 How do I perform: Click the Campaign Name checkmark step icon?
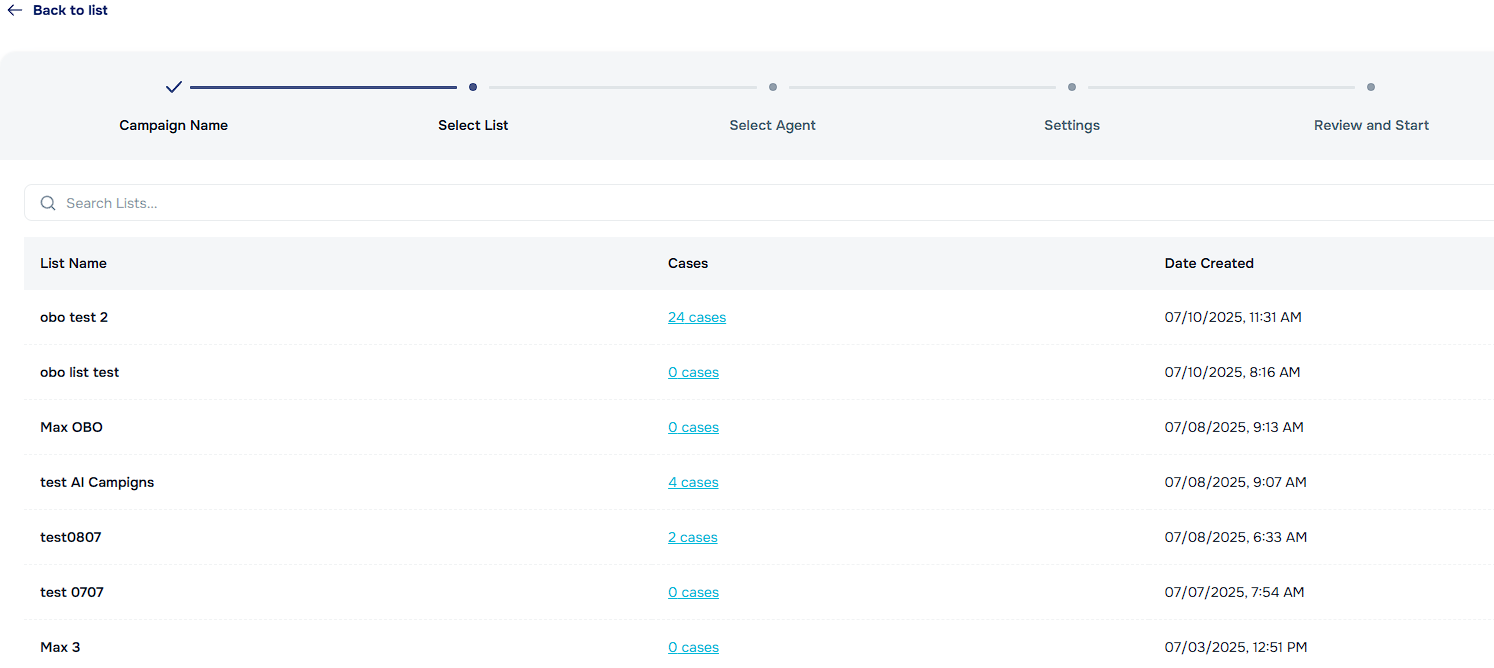click(x=174, y=87)
